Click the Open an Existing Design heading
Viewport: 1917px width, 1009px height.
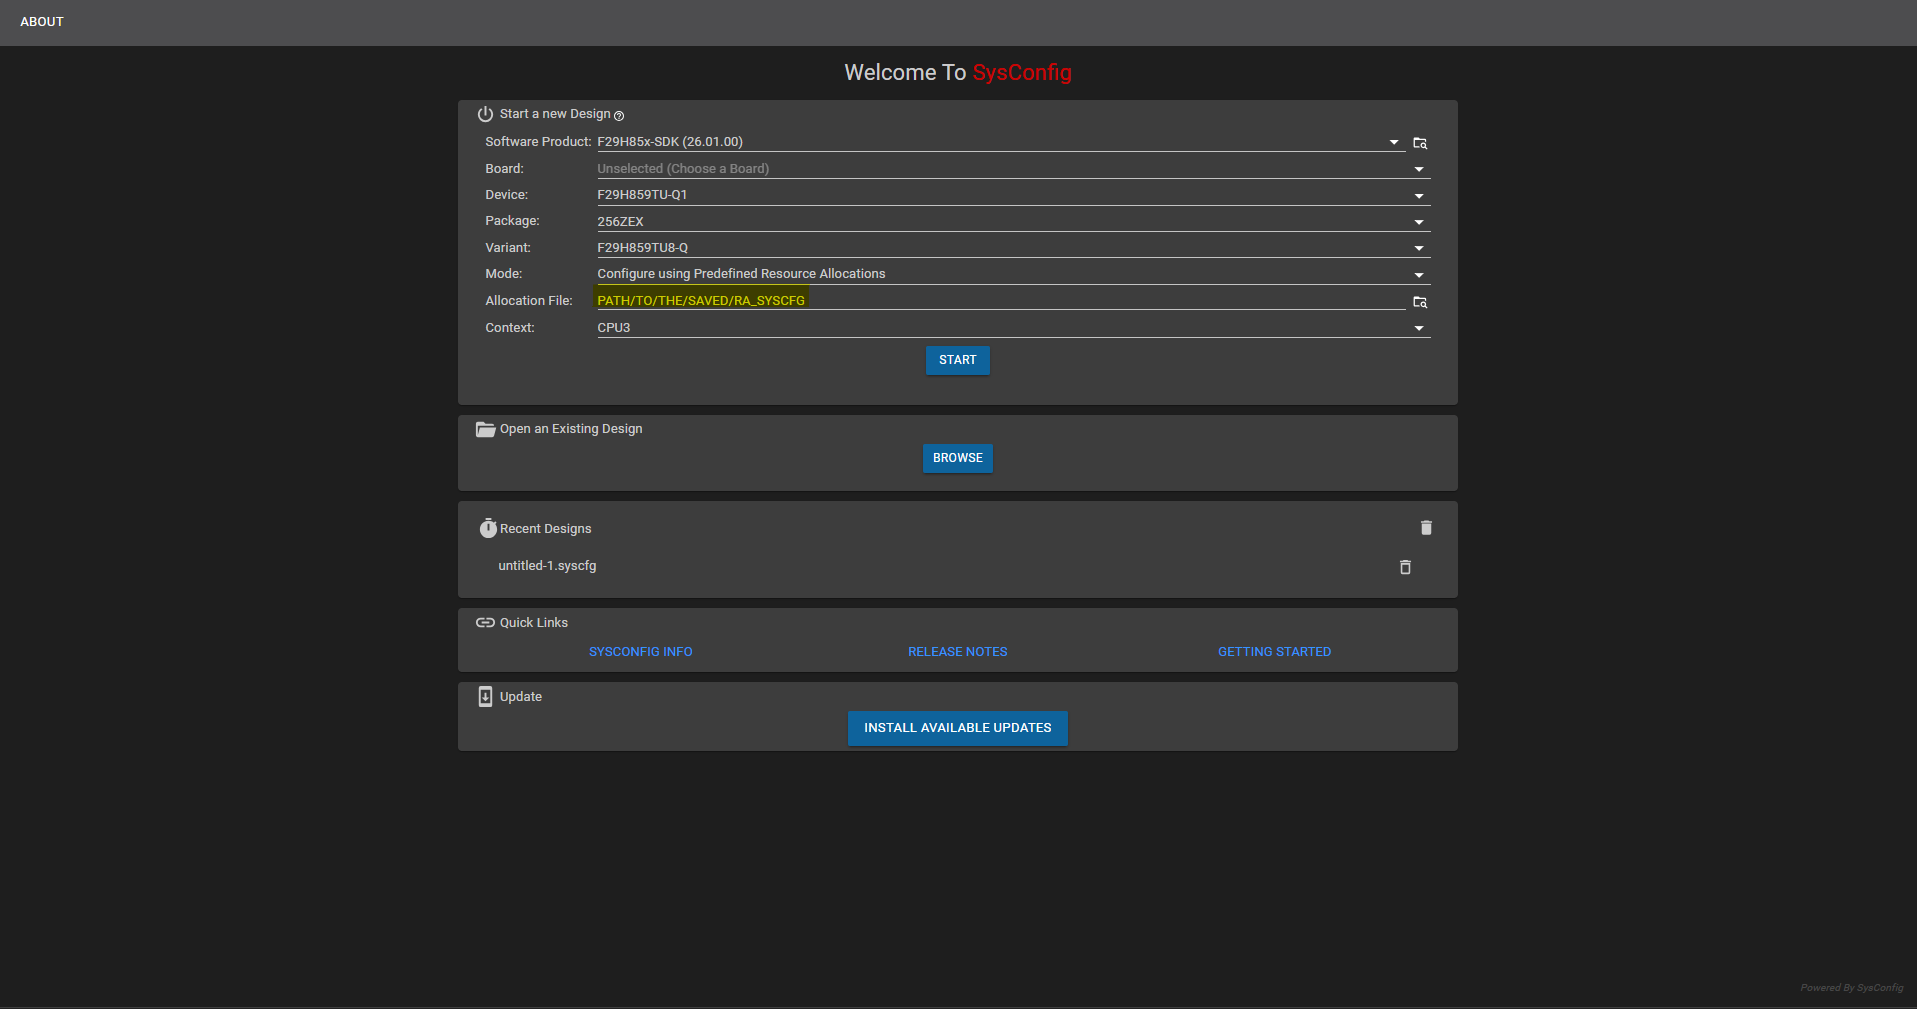click(571, 429)
